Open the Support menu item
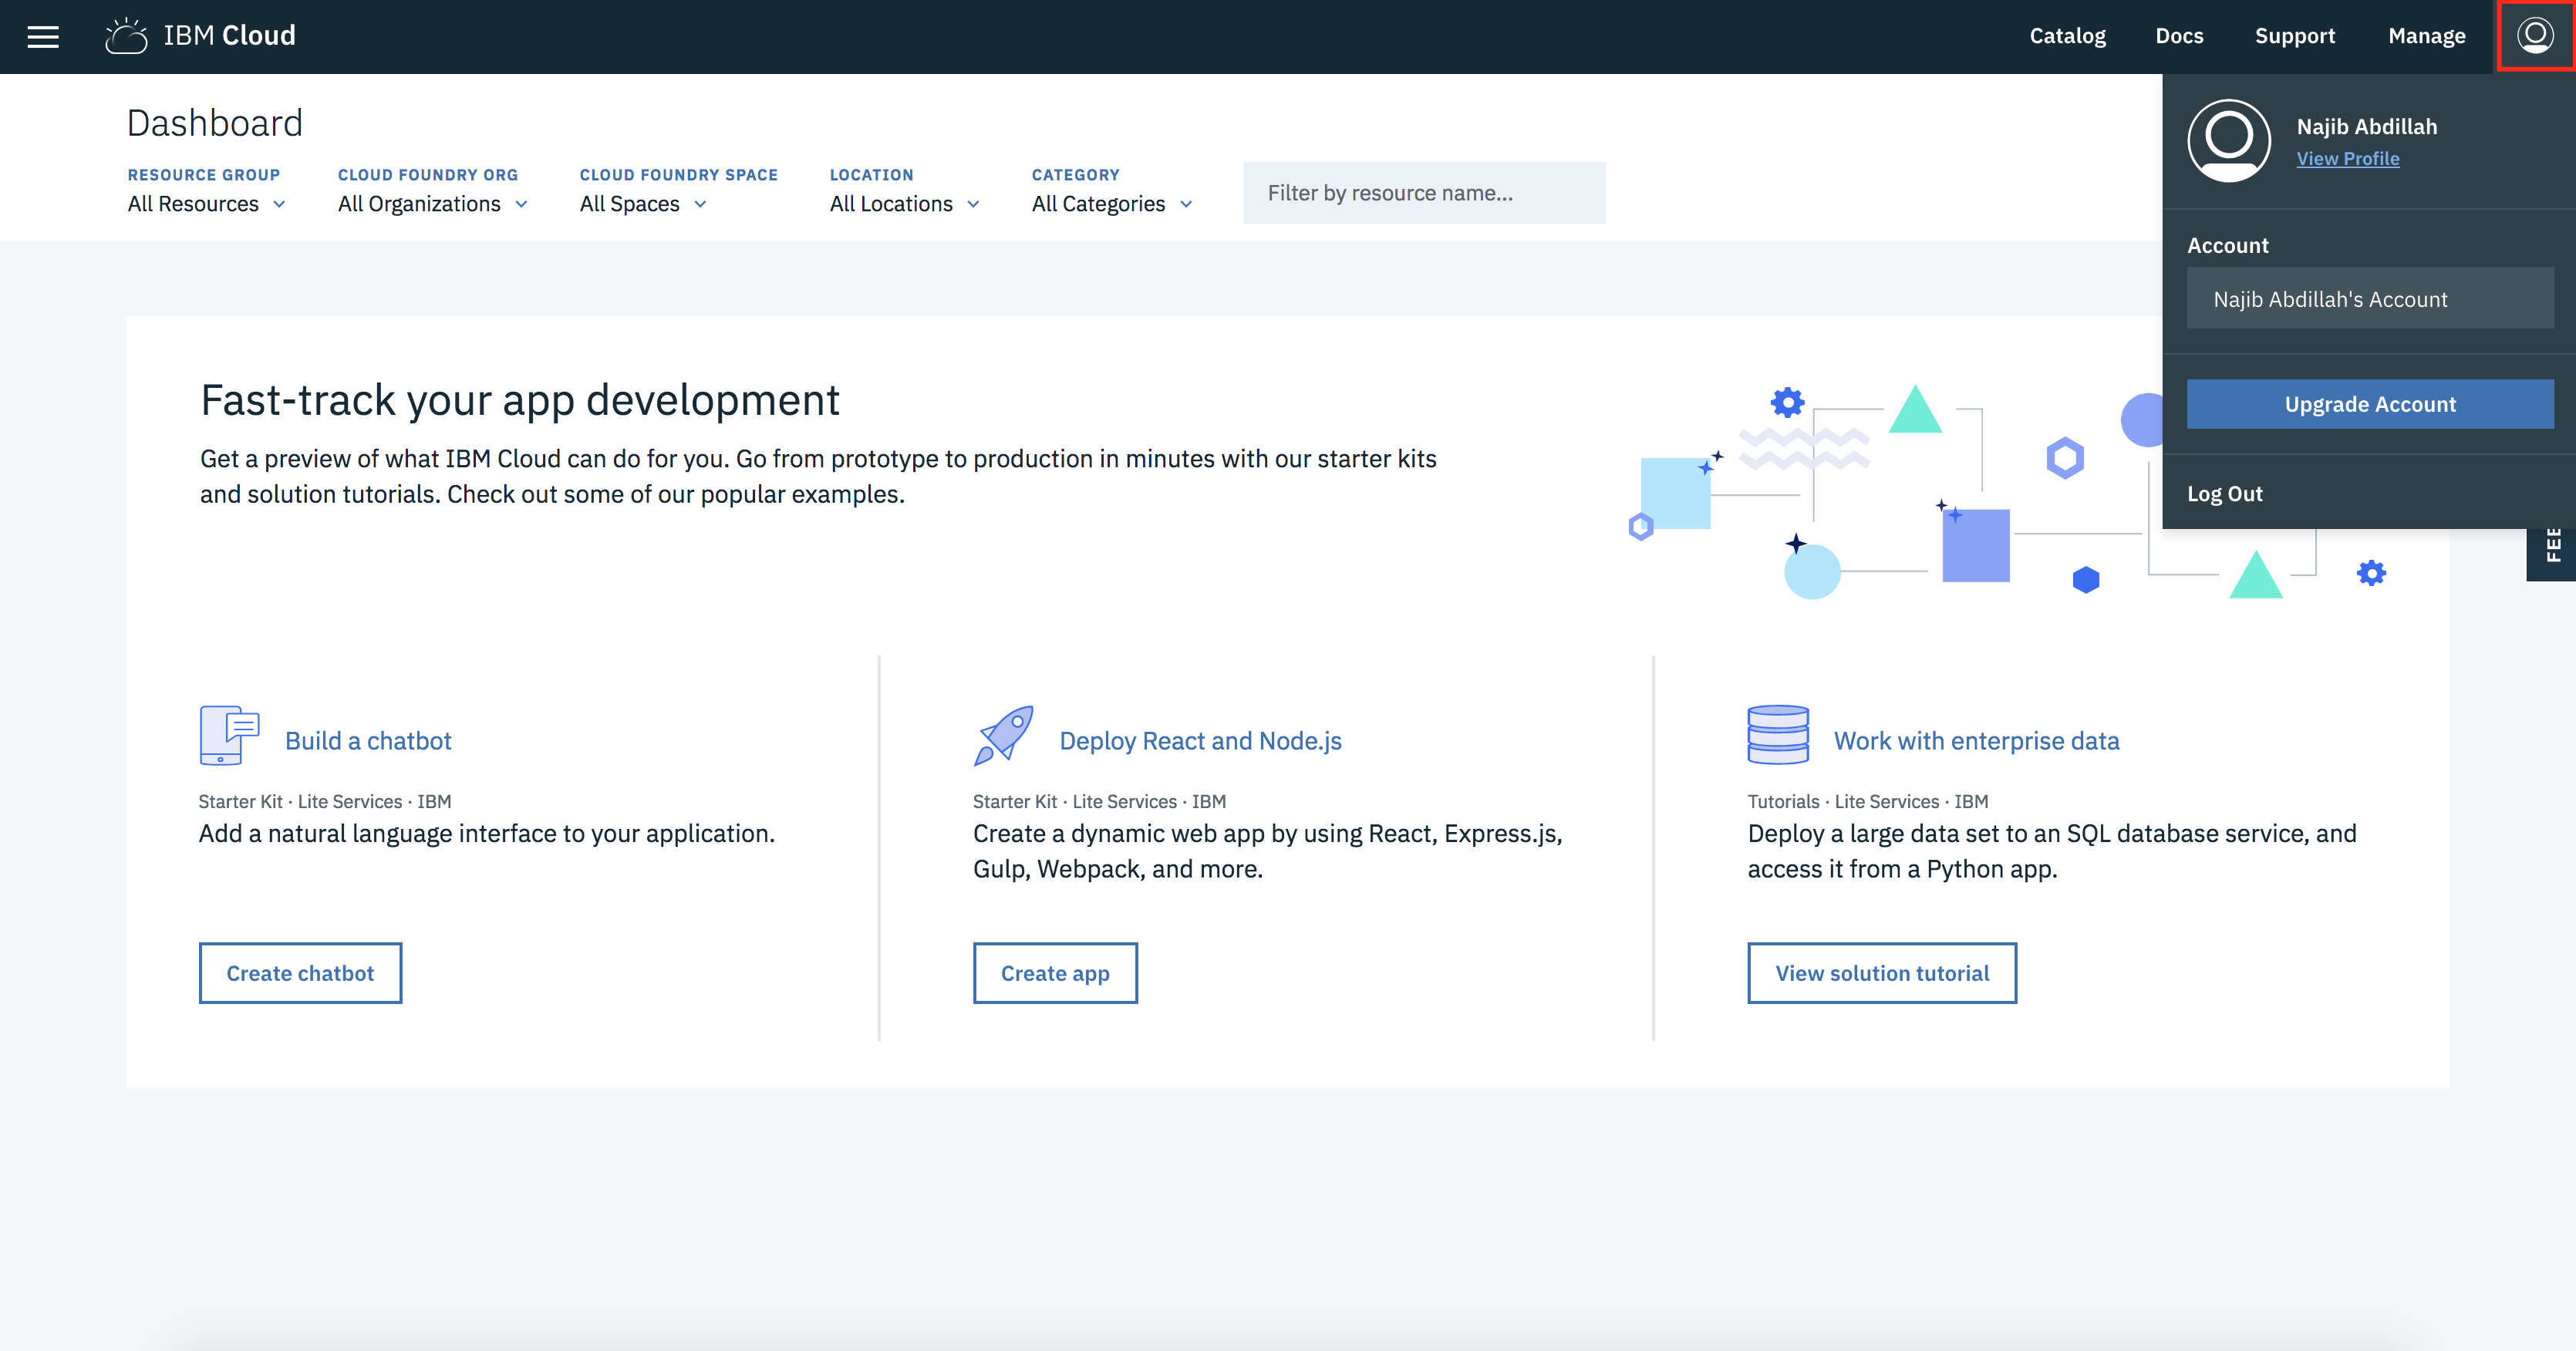Screen dimensions: 2576x1351 pos(2295,36)
